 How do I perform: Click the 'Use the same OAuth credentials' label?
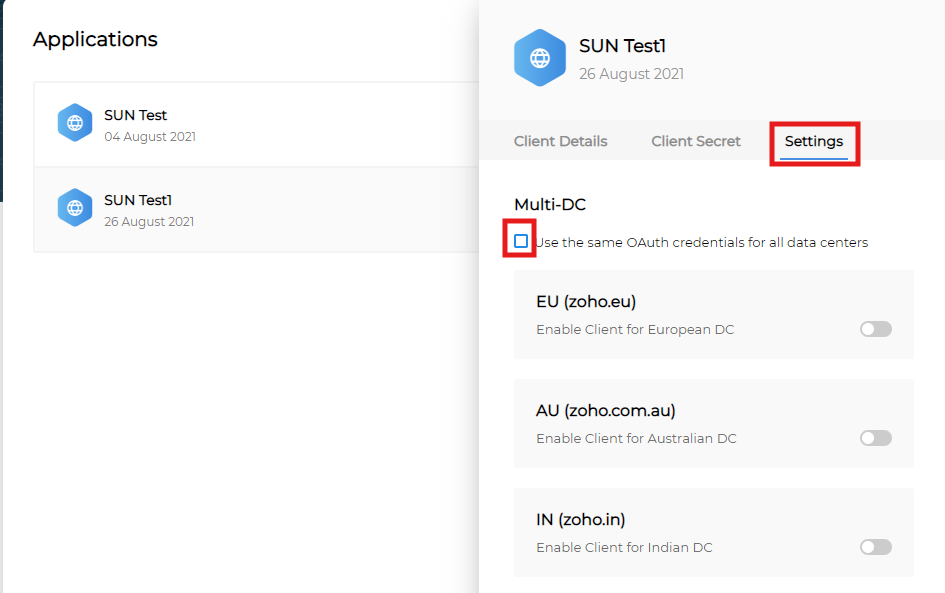point(701,242)
